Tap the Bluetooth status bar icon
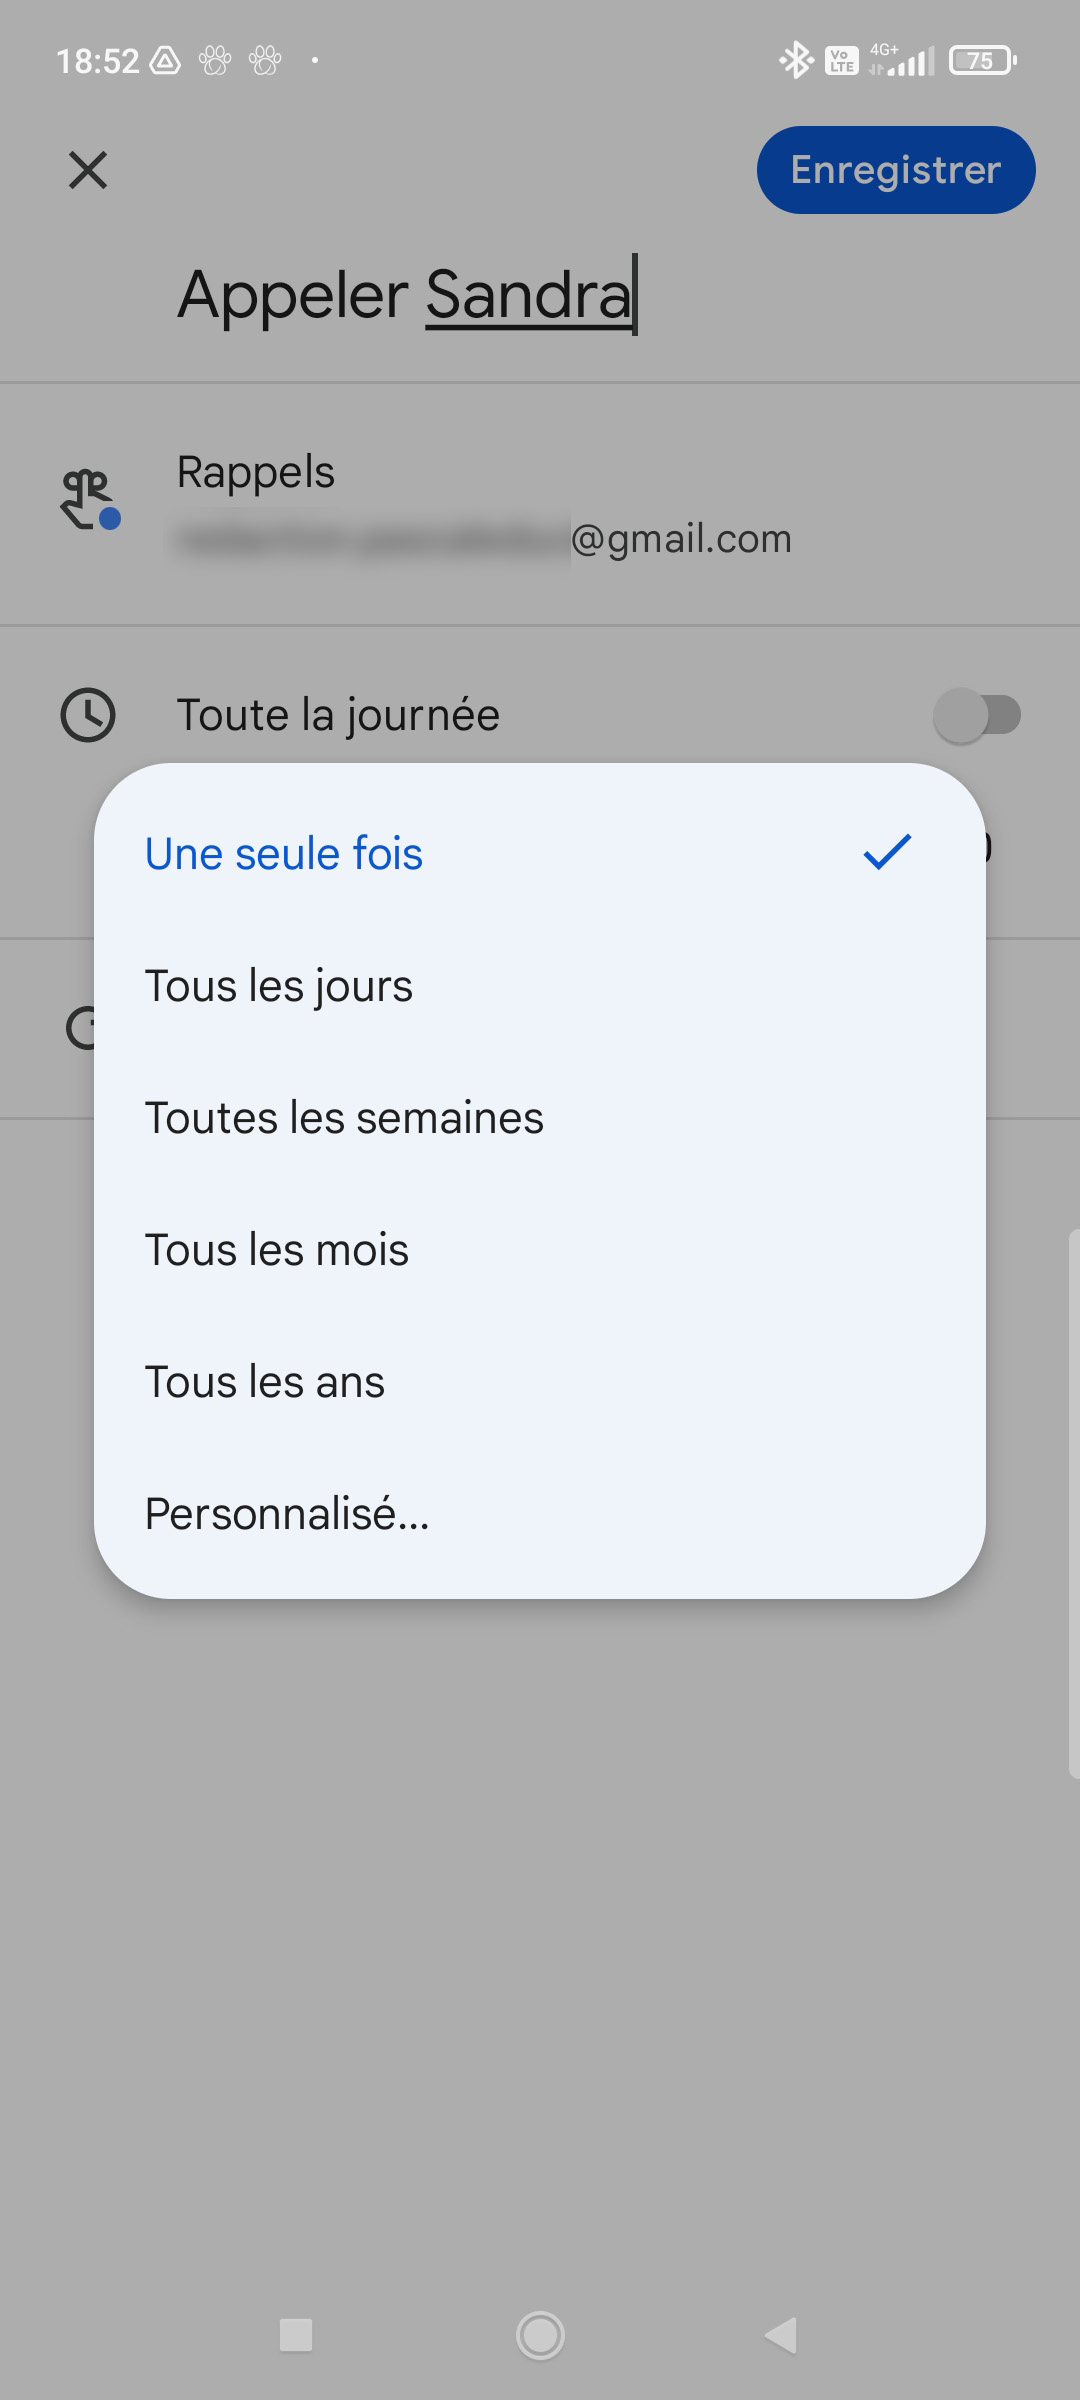This screenshot has width=1080, height=2400. coord(795,60)
